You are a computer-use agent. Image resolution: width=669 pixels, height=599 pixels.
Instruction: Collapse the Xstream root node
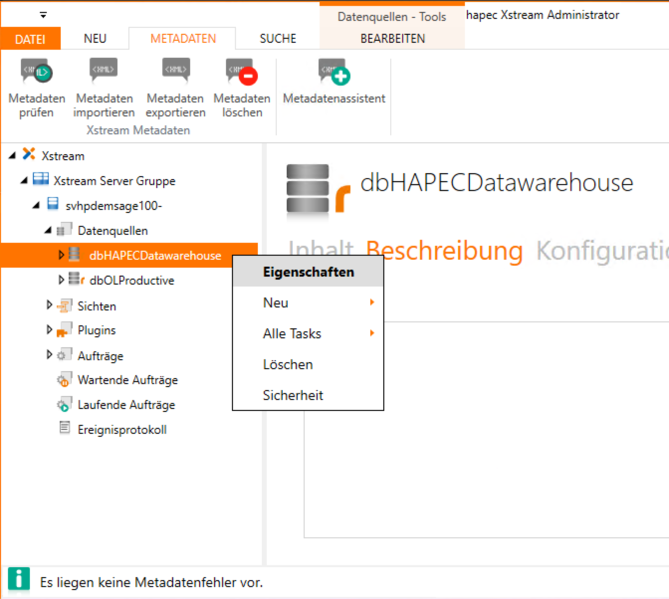coord(12,156)
